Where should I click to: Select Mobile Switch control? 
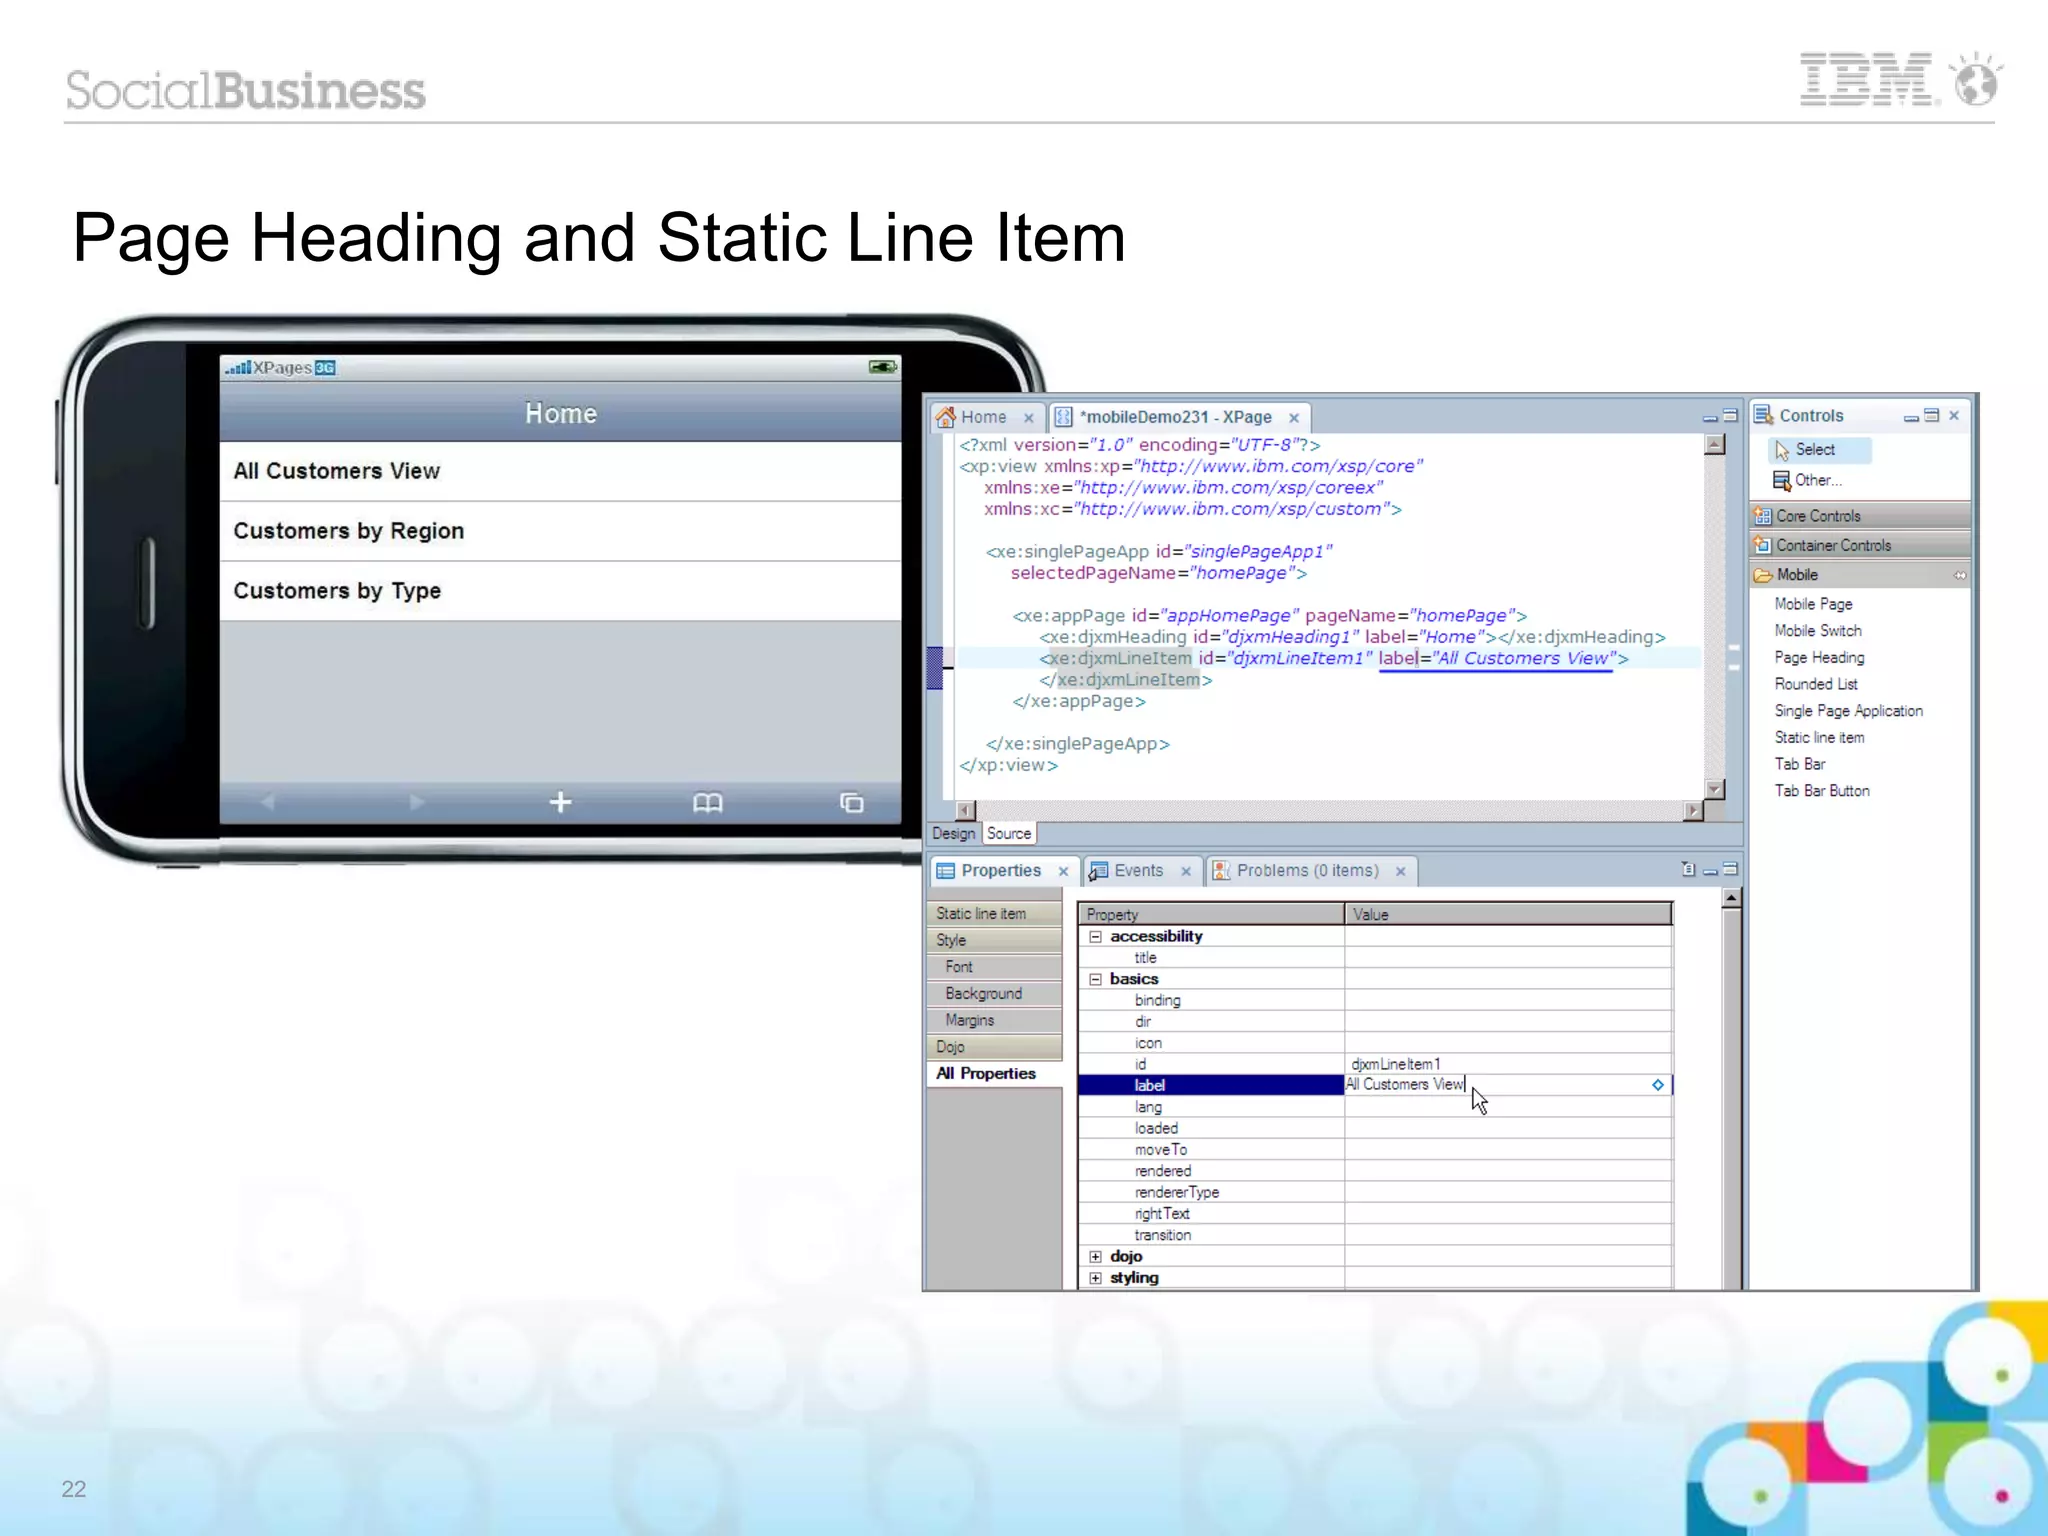click(x=1818, y=631)
